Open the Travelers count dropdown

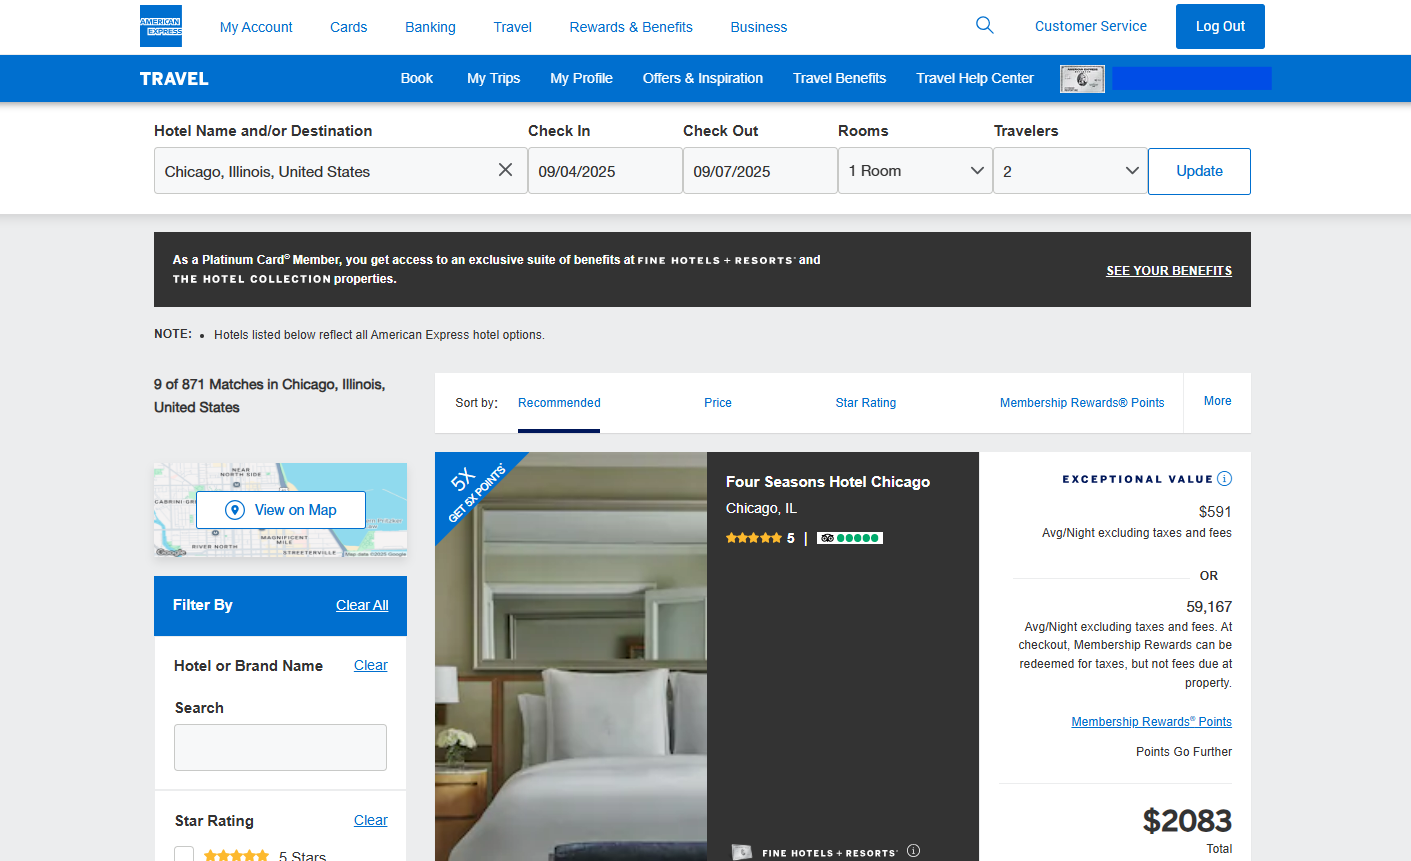1070,171
